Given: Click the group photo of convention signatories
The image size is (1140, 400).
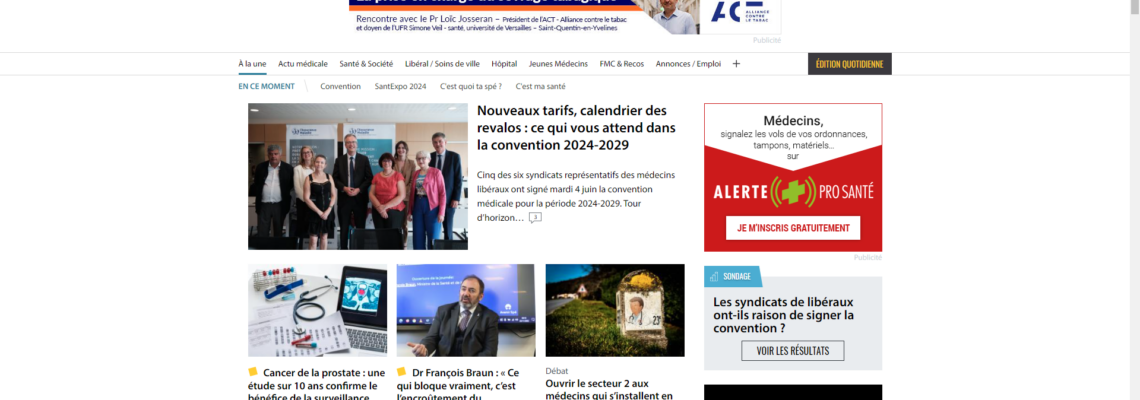Looking at the screenshot, I should pos(358,177).
